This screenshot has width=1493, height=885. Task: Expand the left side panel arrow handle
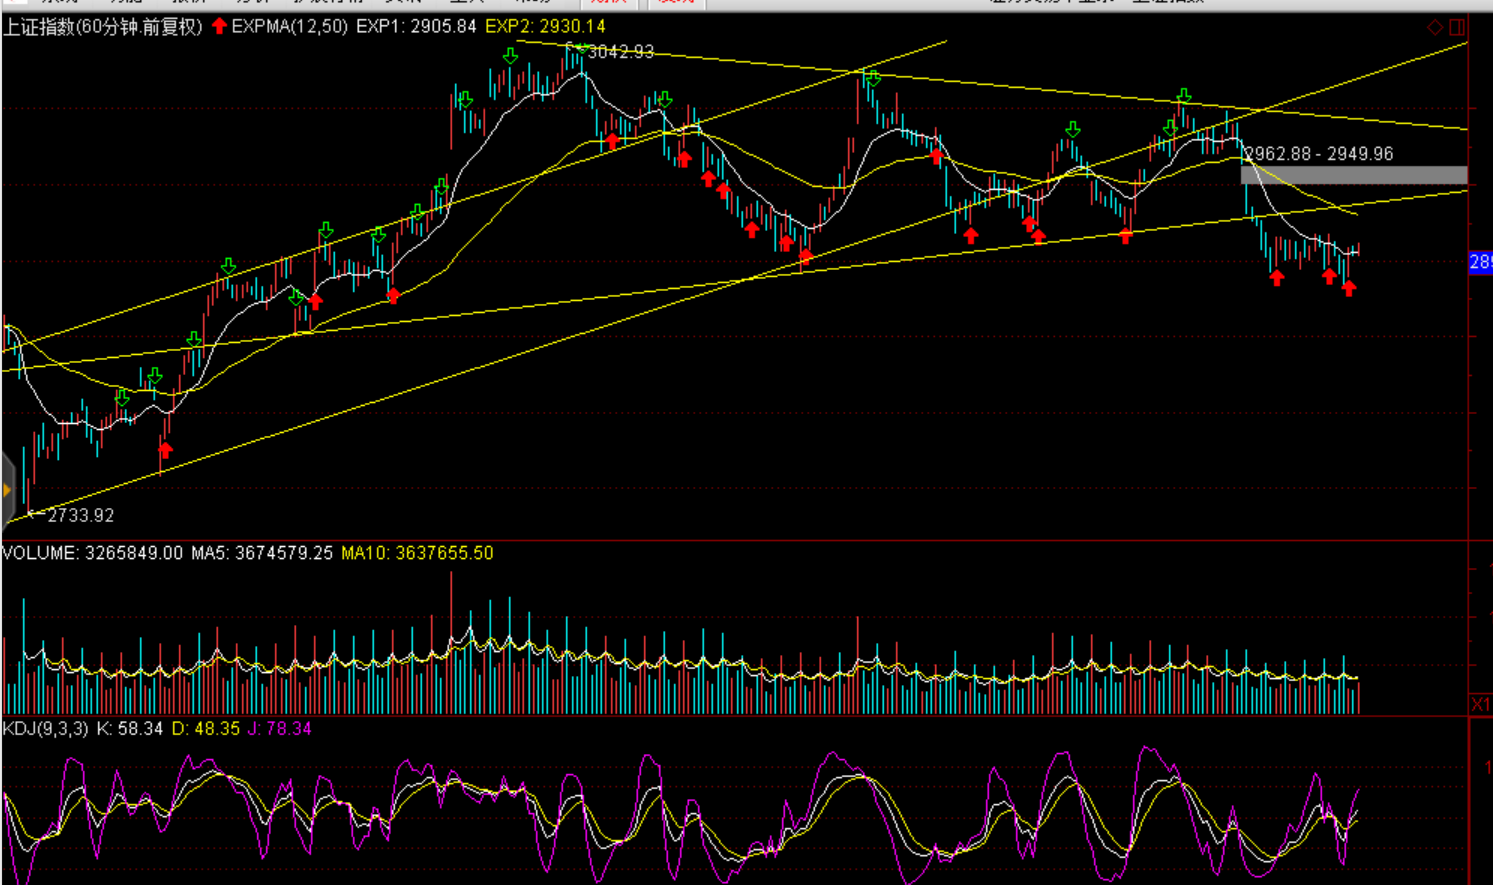7,490
